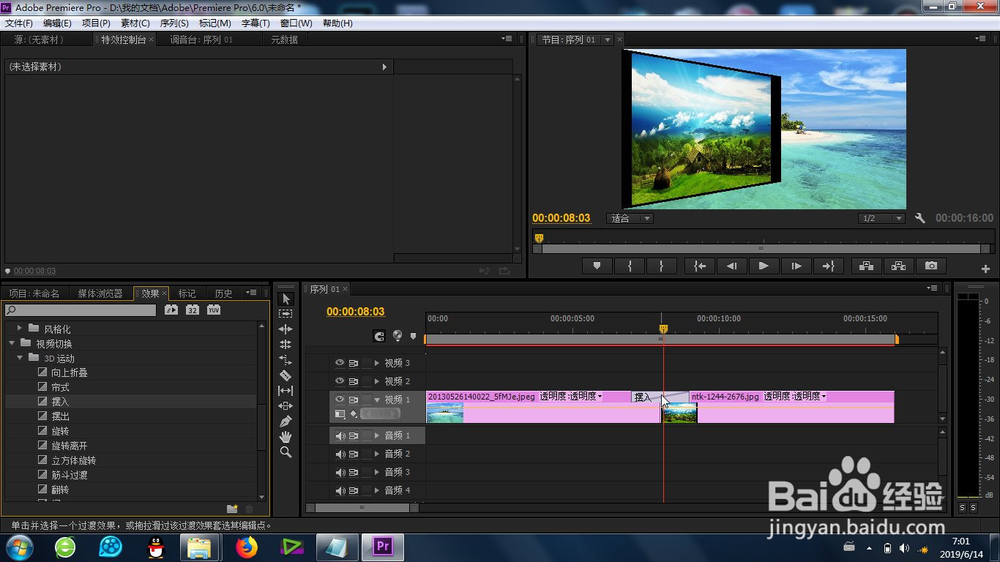Image resolution: width=1000 pixels, height=562 pixels.
Task: Select the 摆出 transition effect
Action: tap(60, 416)
